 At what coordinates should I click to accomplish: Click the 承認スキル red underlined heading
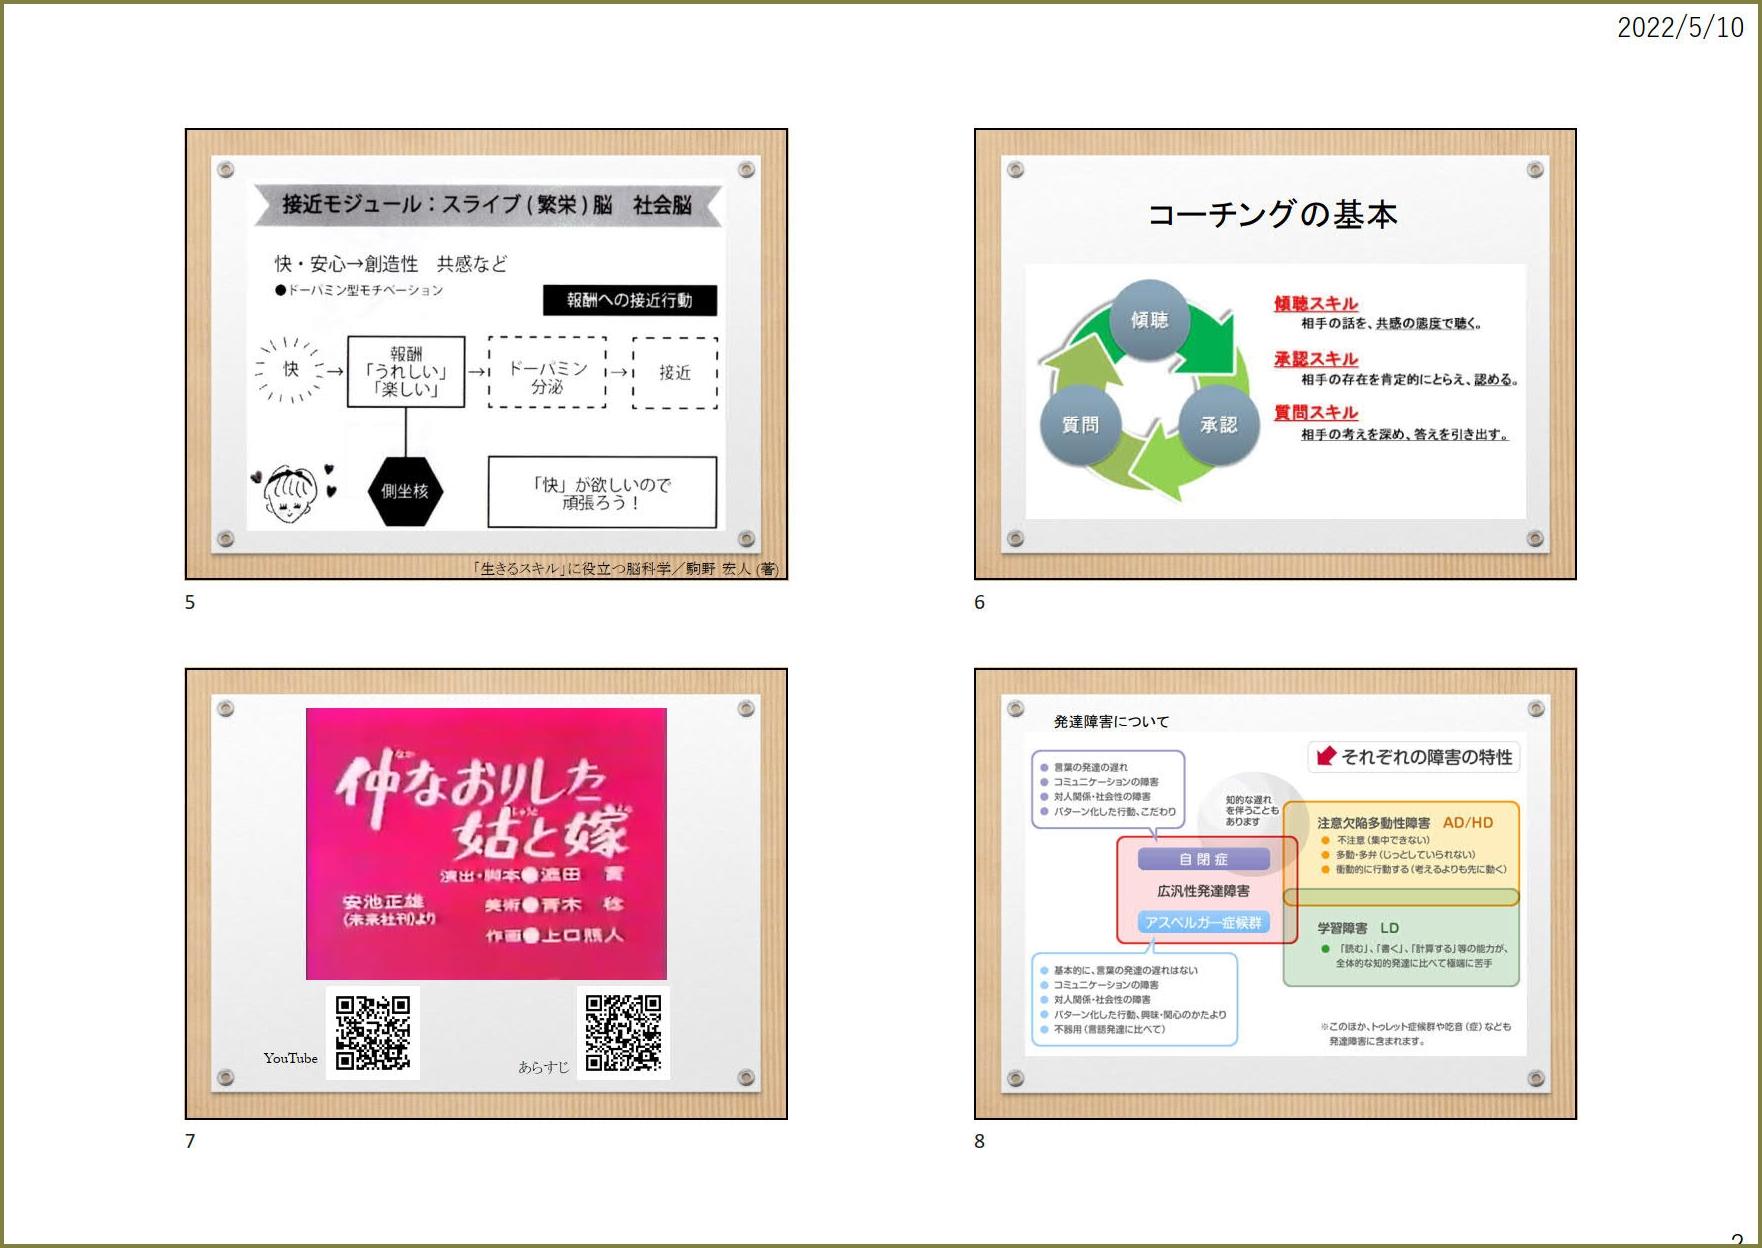1316,359
